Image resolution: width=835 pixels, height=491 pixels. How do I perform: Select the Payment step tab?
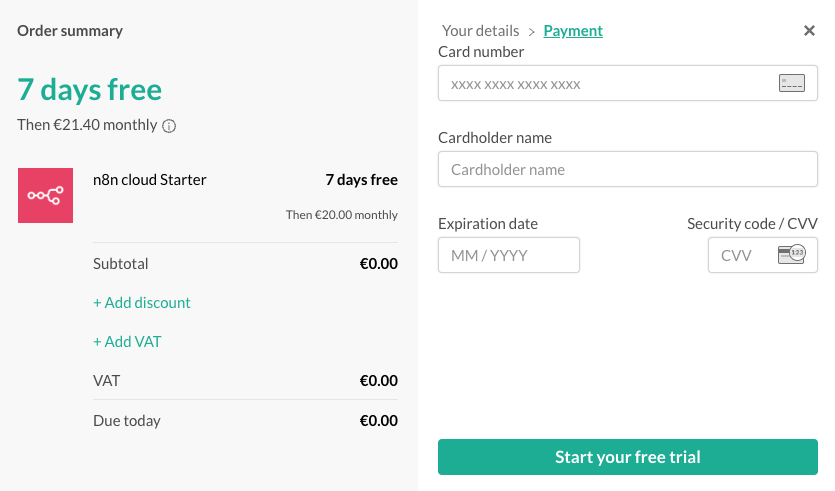tap(573, 31)
